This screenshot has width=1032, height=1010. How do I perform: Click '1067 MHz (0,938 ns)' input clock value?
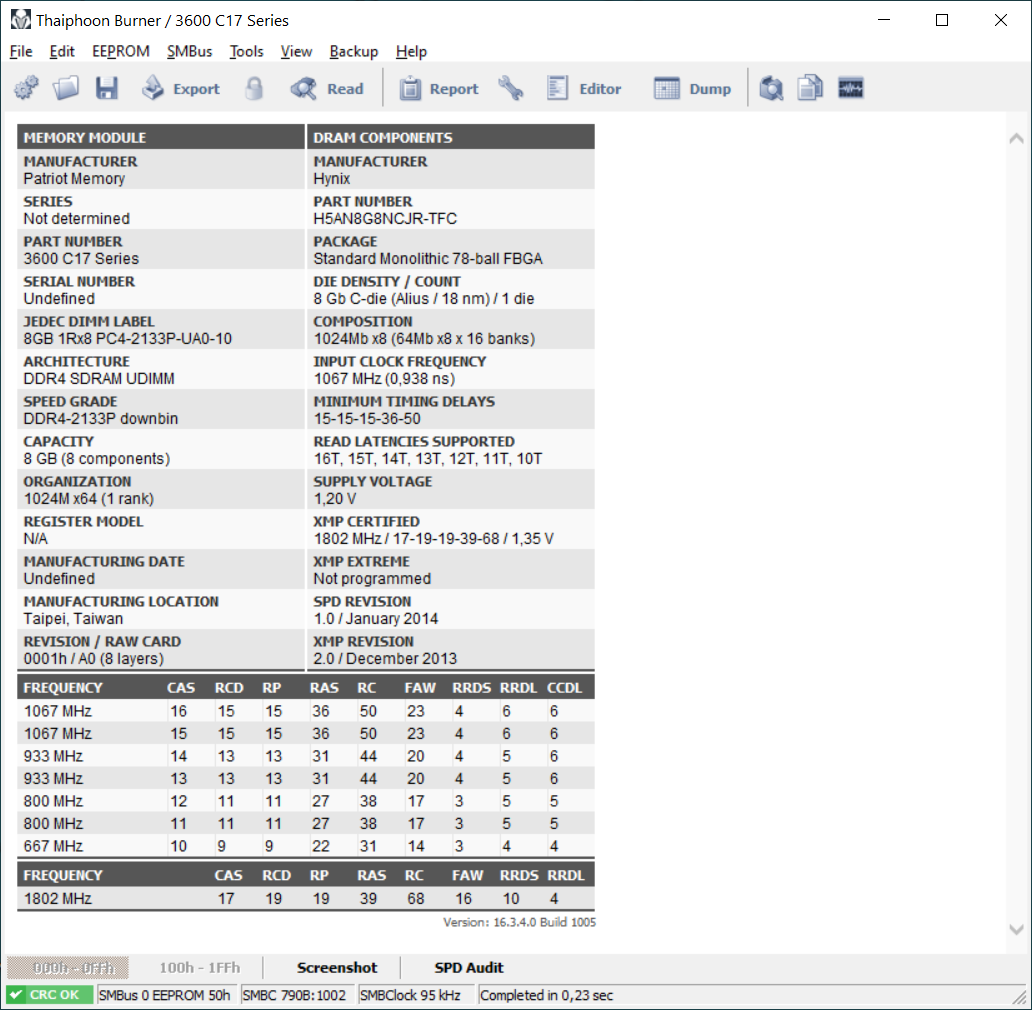(384, 379)
